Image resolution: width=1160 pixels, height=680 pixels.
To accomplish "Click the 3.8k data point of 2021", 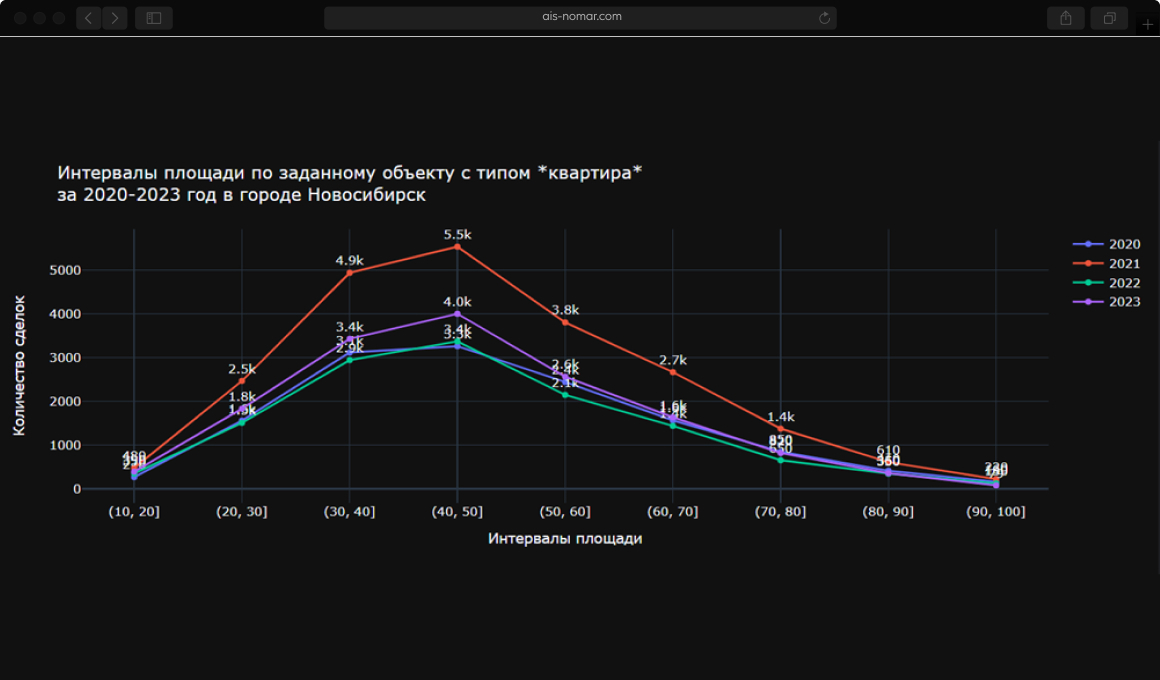I will (x=565, y=323).
